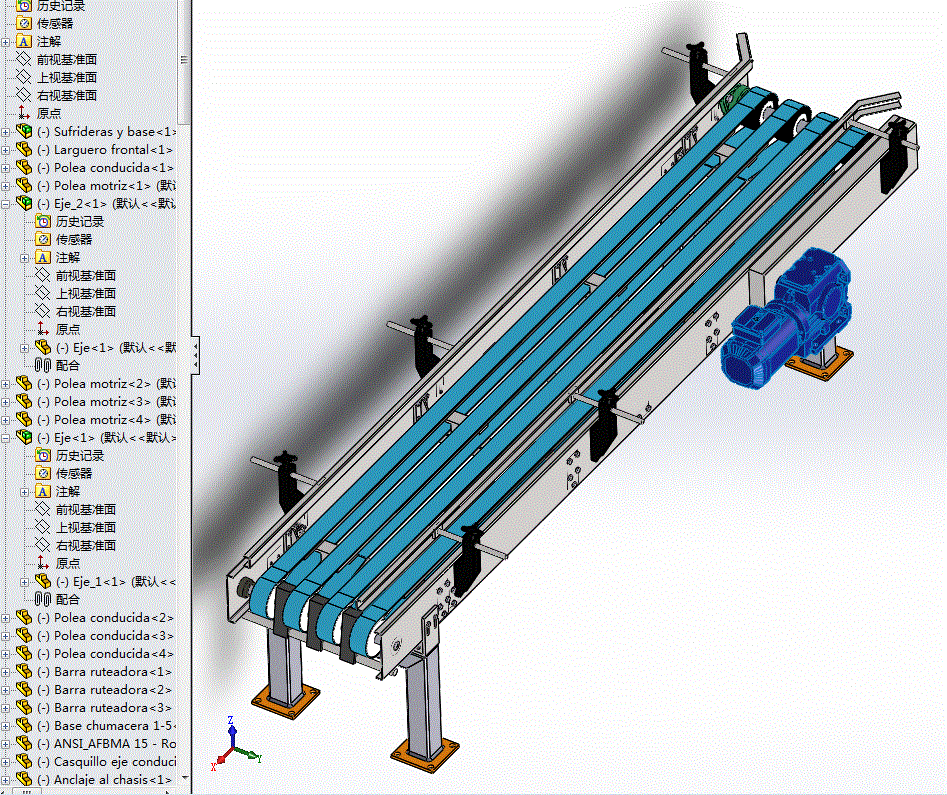The height and width of the screenshot is (795, 947).
Task: Click the Casquillo eje conduci component icon
Action: coord(24,761)
